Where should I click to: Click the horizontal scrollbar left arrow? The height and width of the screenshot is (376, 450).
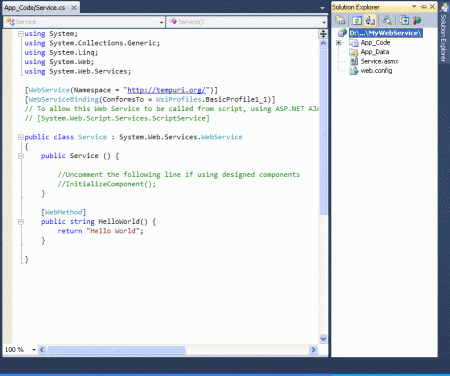pos(42,350)
